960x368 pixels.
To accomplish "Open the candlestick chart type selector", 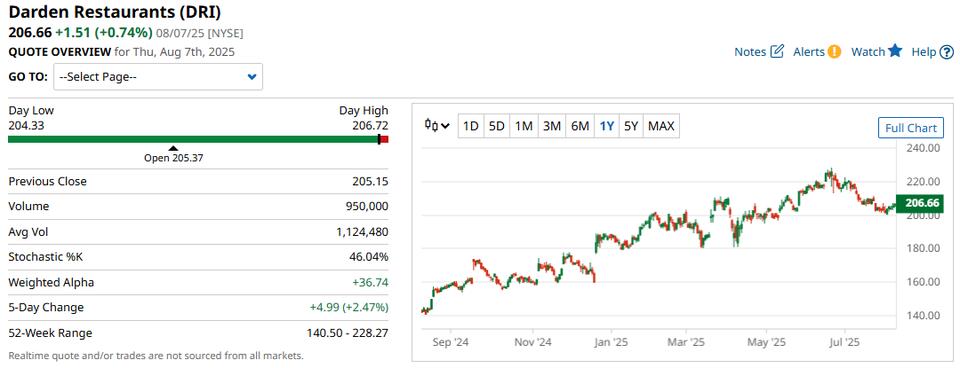I will (437, 126).
